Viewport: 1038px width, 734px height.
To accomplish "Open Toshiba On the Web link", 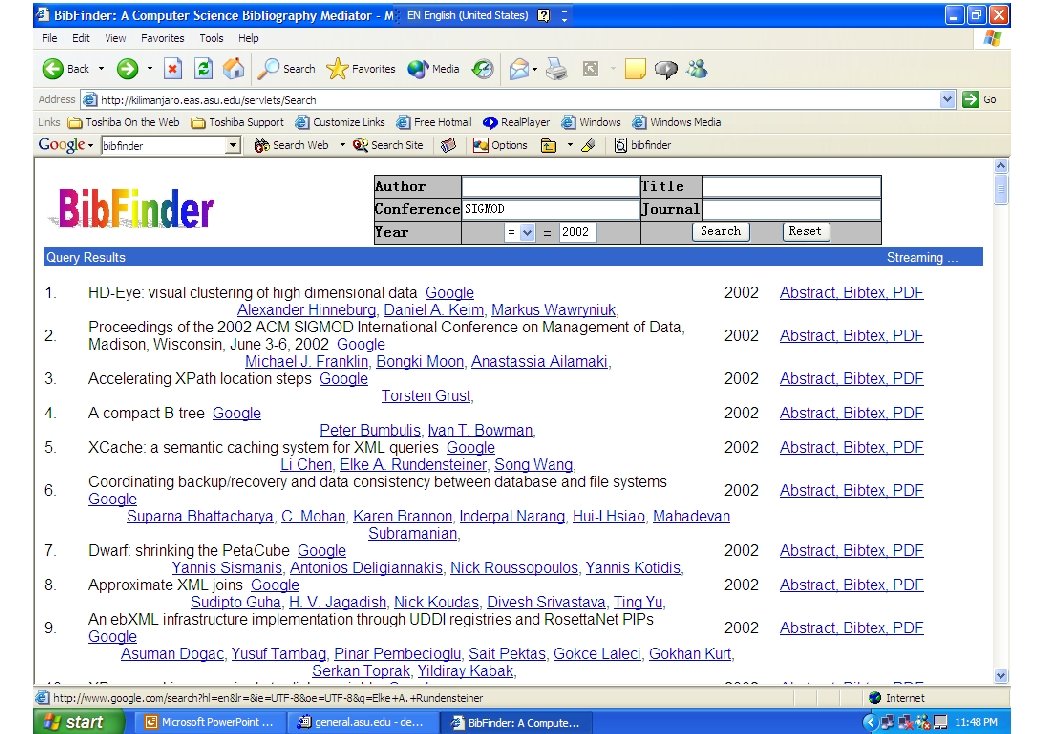I will point(124,122).
